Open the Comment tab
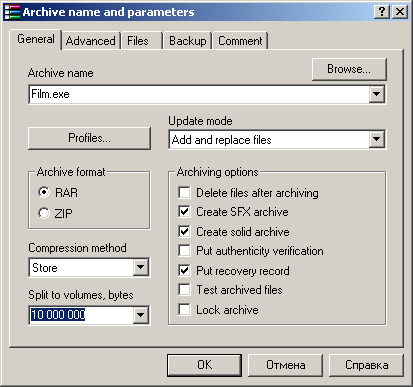 coord(240,41)
